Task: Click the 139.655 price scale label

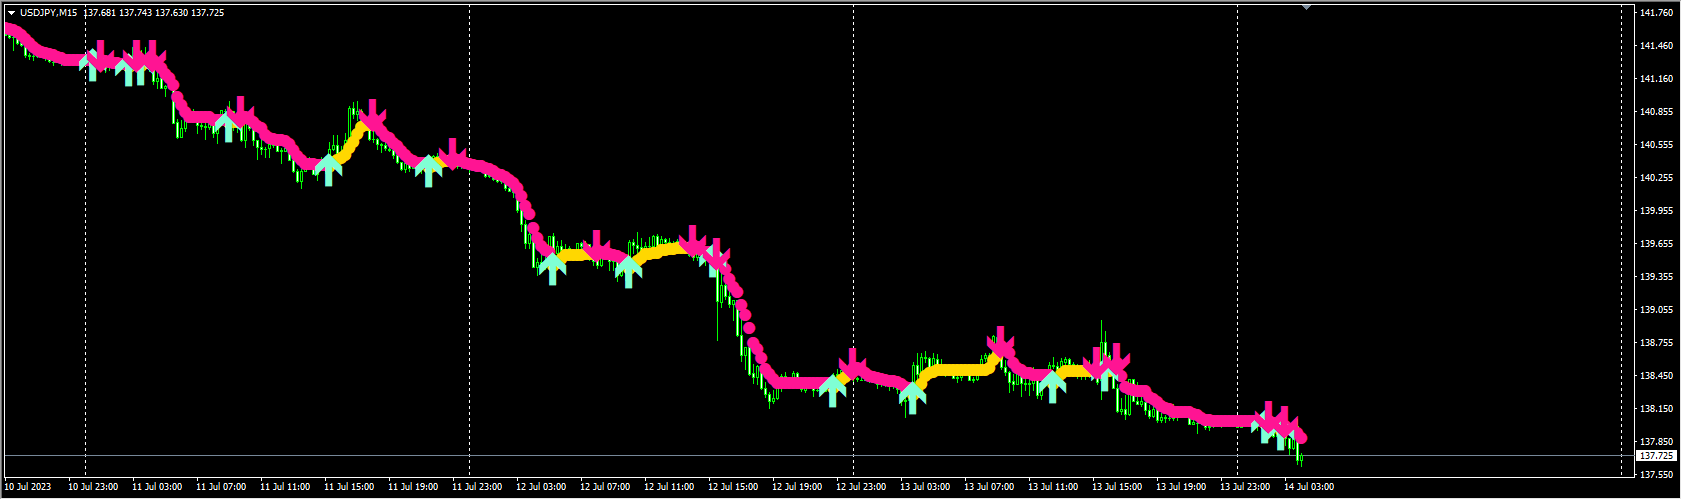Action: tap(1657, 244)
